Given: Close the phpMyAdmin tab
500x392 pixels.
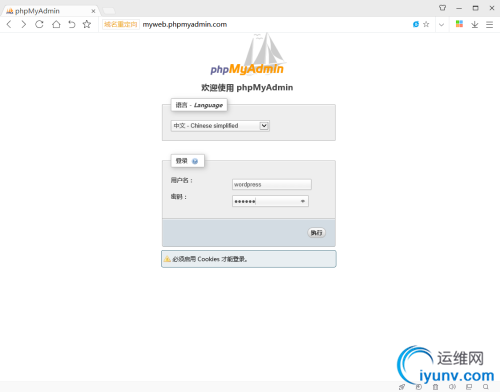Looking at the screenshot, I should click(x=93, y=11).
